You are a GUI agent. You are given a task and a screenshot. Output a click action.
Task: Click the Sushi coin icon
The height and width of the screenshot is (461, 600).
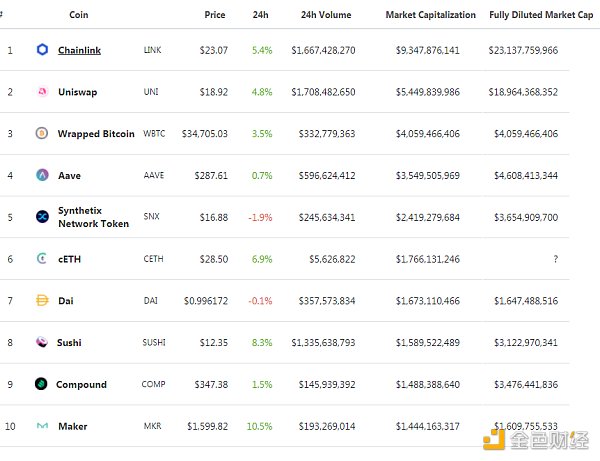[x=42, y=342]
